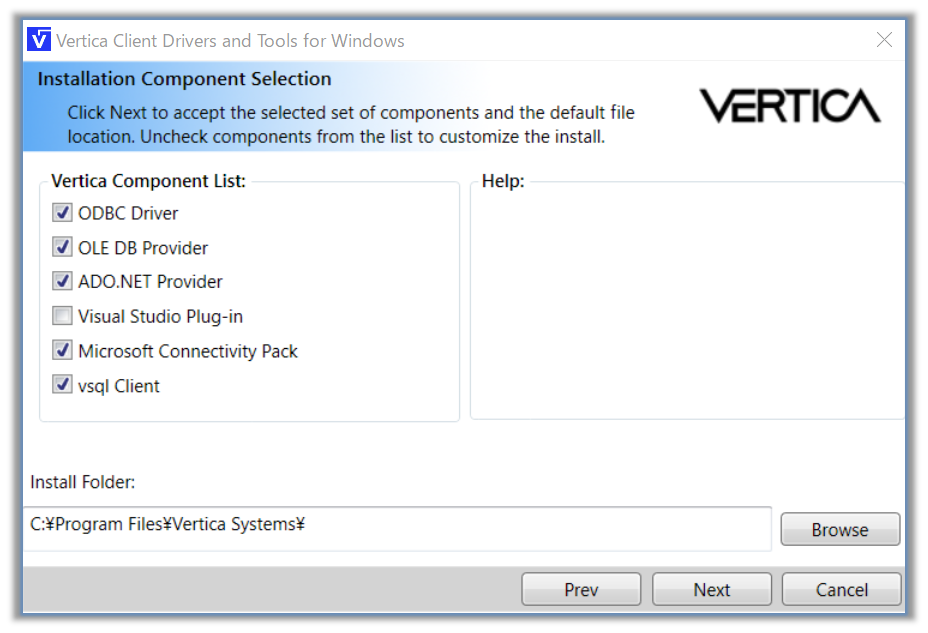
Task: Click the ODBC Driver label text
Action: coord(128,213)
